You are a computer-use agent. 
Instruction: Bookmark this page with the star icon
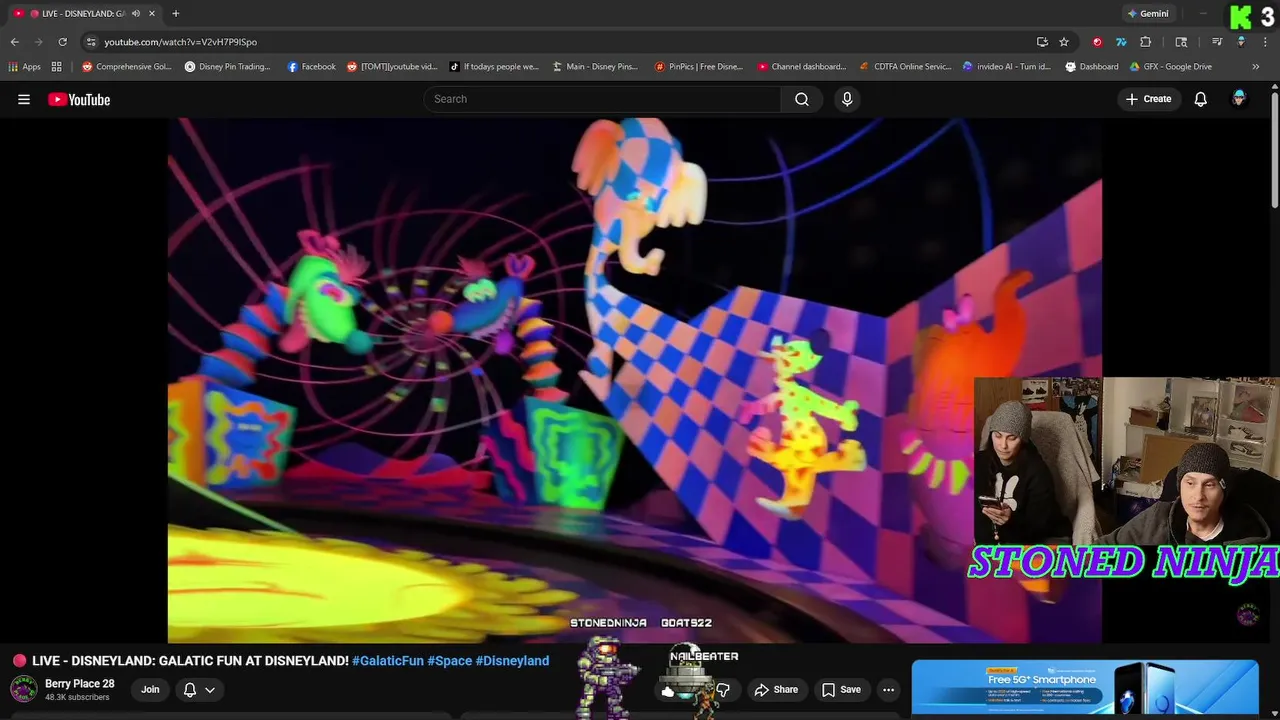point(1064,42)
